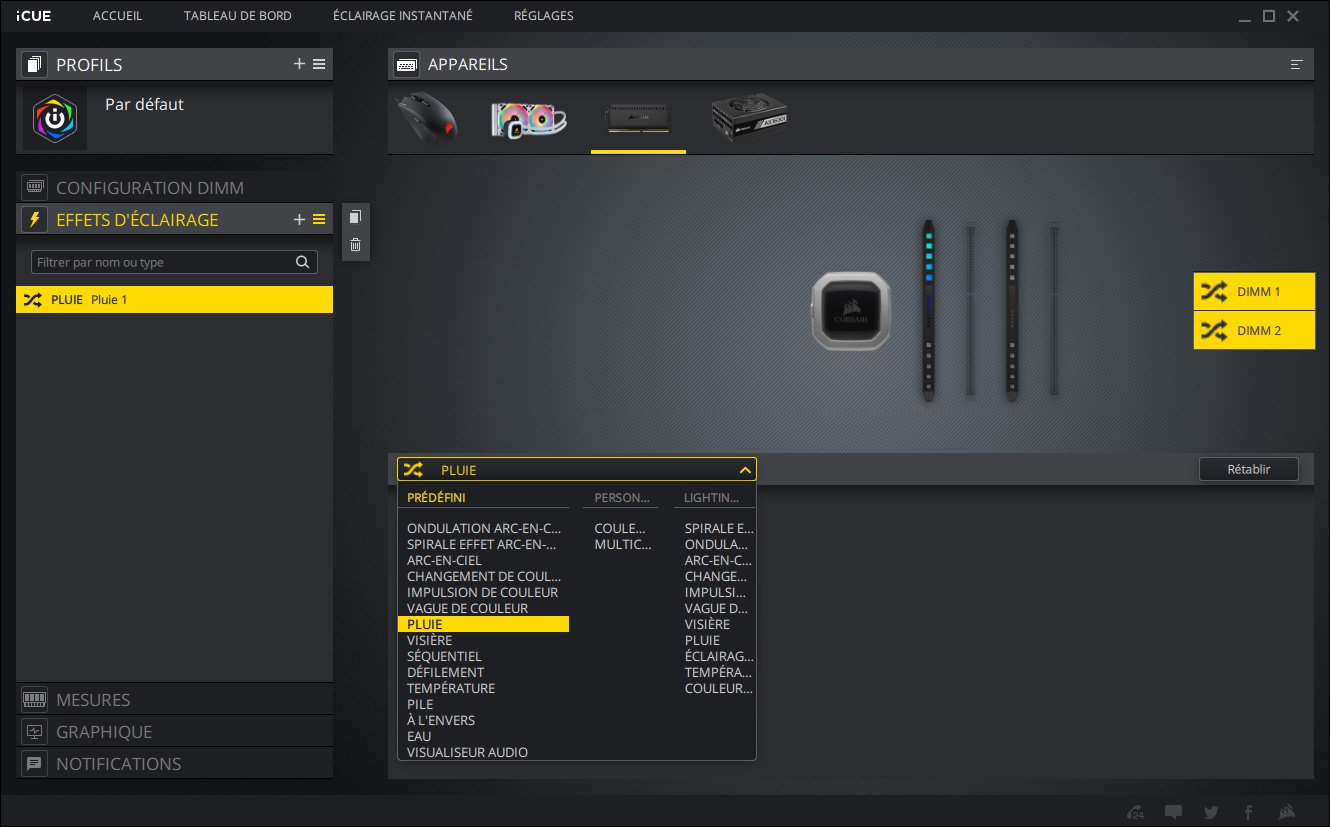Open the forum chat bubble icon

(1174, 812)
